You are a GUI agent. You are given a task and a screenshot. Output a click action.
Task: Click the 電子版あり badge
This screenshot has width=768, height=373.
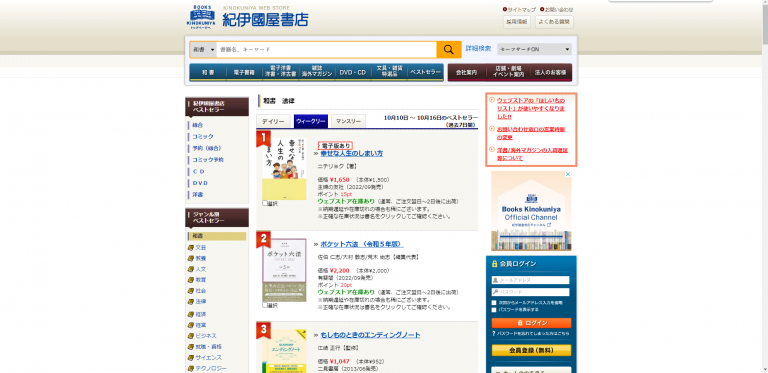335,146
